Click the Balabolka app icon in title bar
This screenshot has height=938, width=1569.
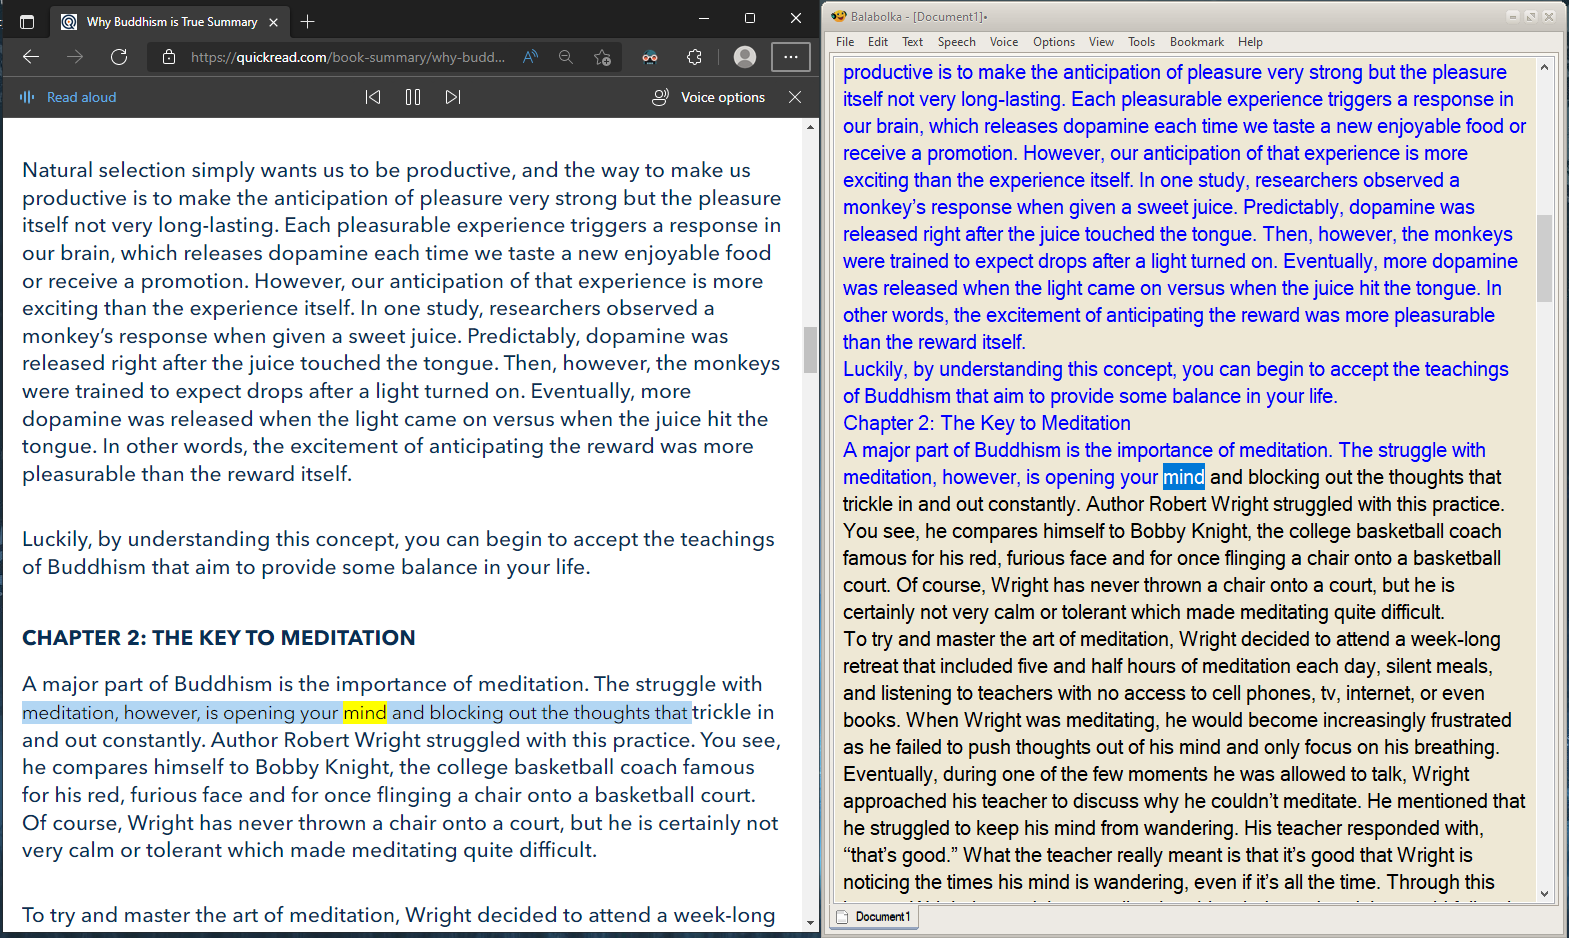(x=838, y=16)
